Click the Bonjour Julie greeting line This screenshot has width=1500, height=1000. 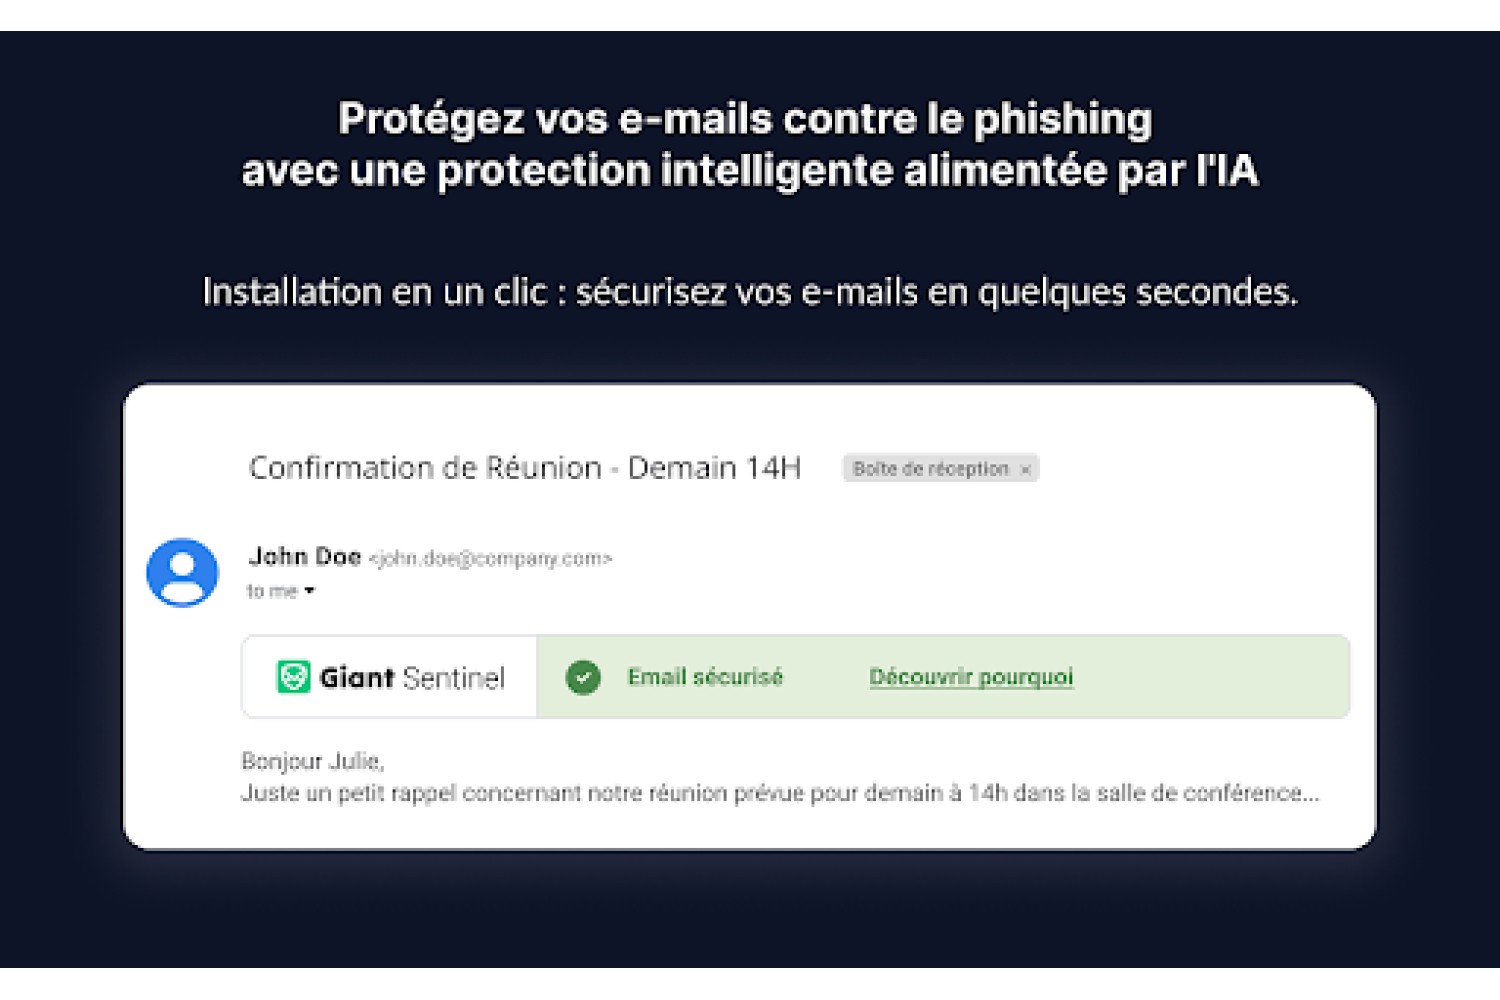pyautogui.click(x=313, y=761)
